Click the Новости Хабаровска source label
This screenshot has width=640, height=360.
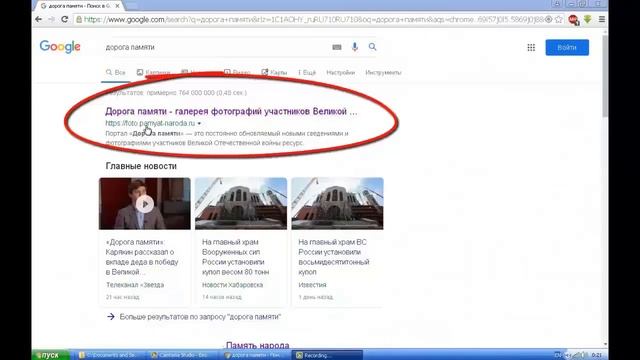tap(232, 285)
